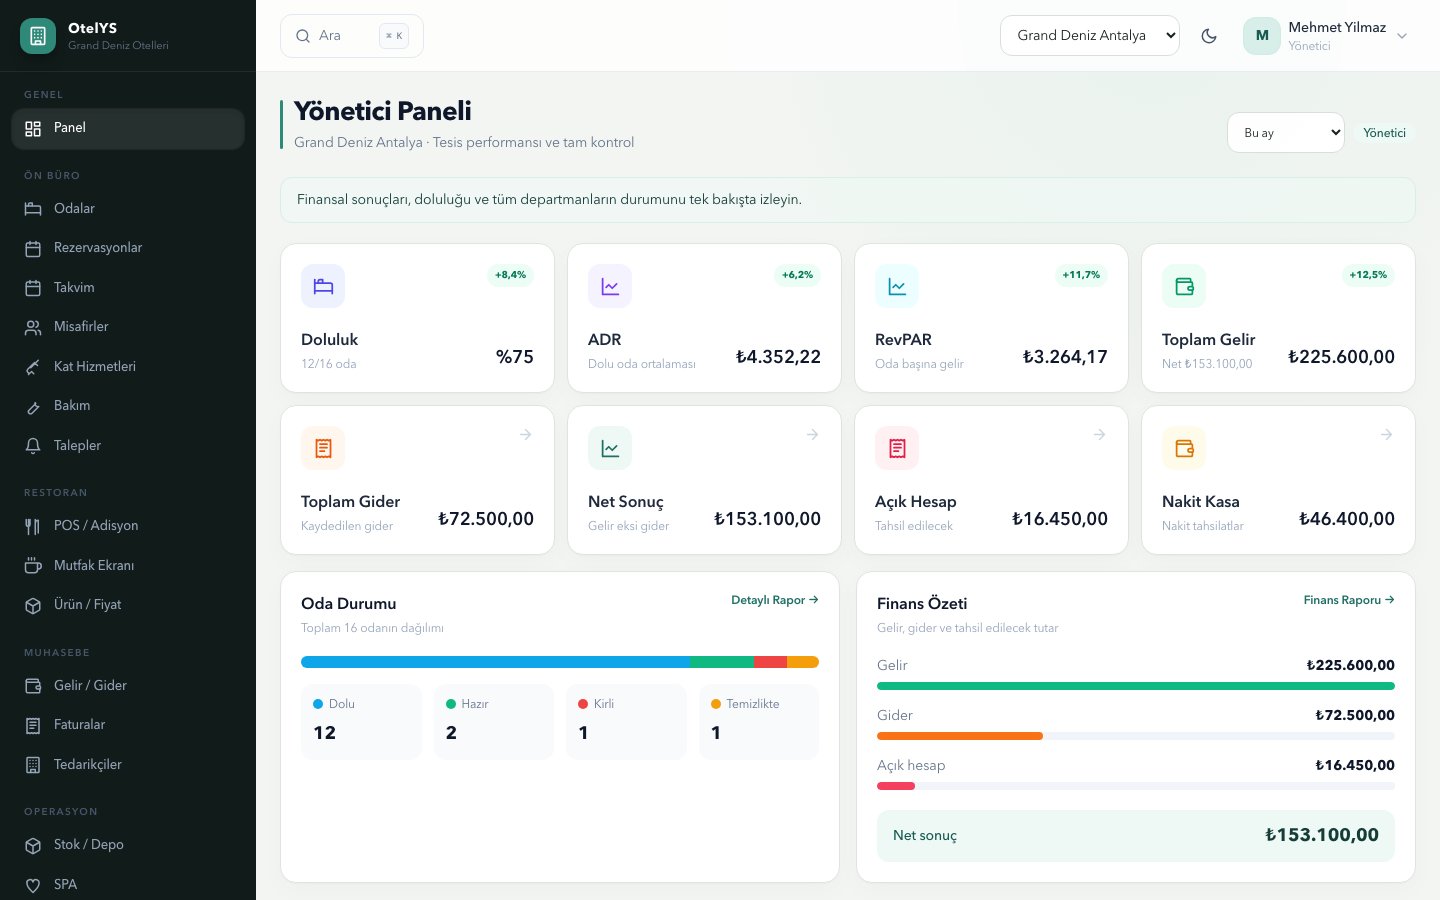Click the Kat Hizmetleri broom icon
This screenshot has height=900, width=1440.
(33, 367)
